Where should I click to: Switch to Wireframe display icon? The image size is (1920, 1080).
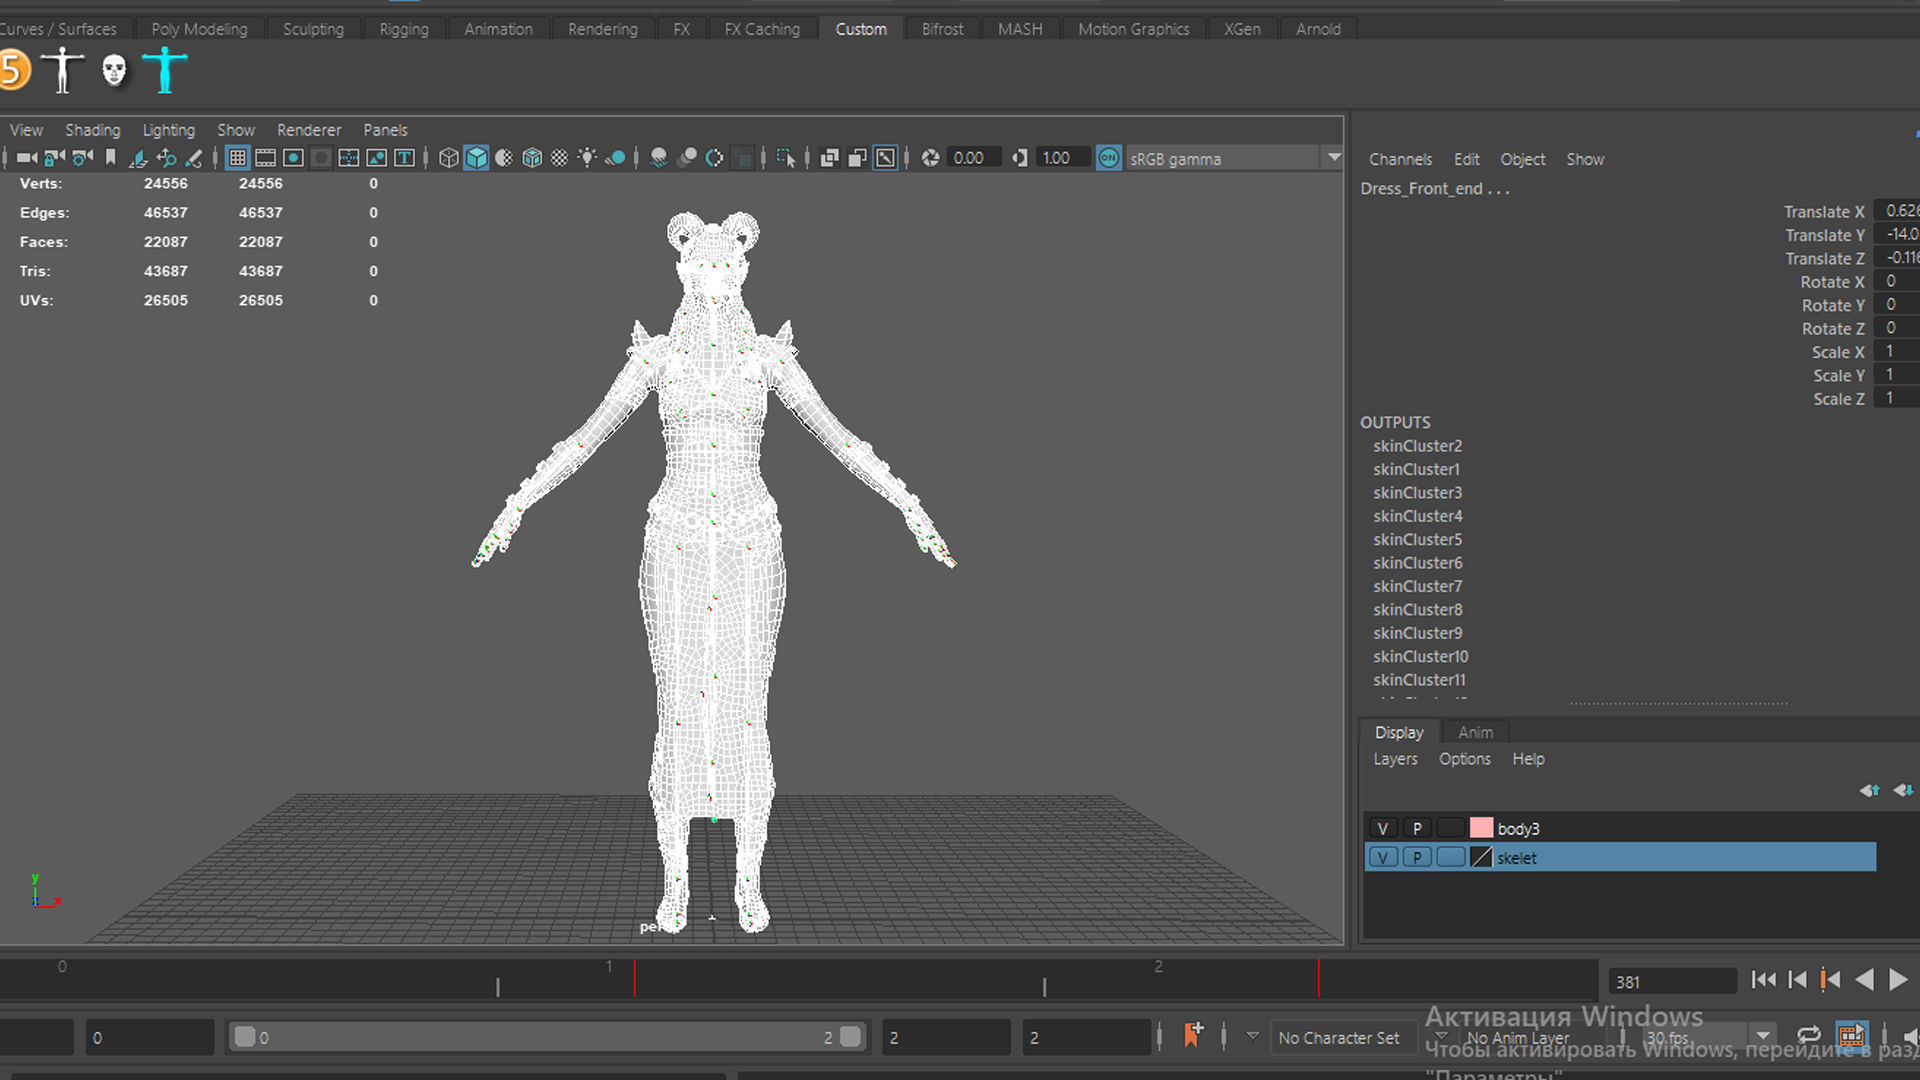(x=449, y=158)
